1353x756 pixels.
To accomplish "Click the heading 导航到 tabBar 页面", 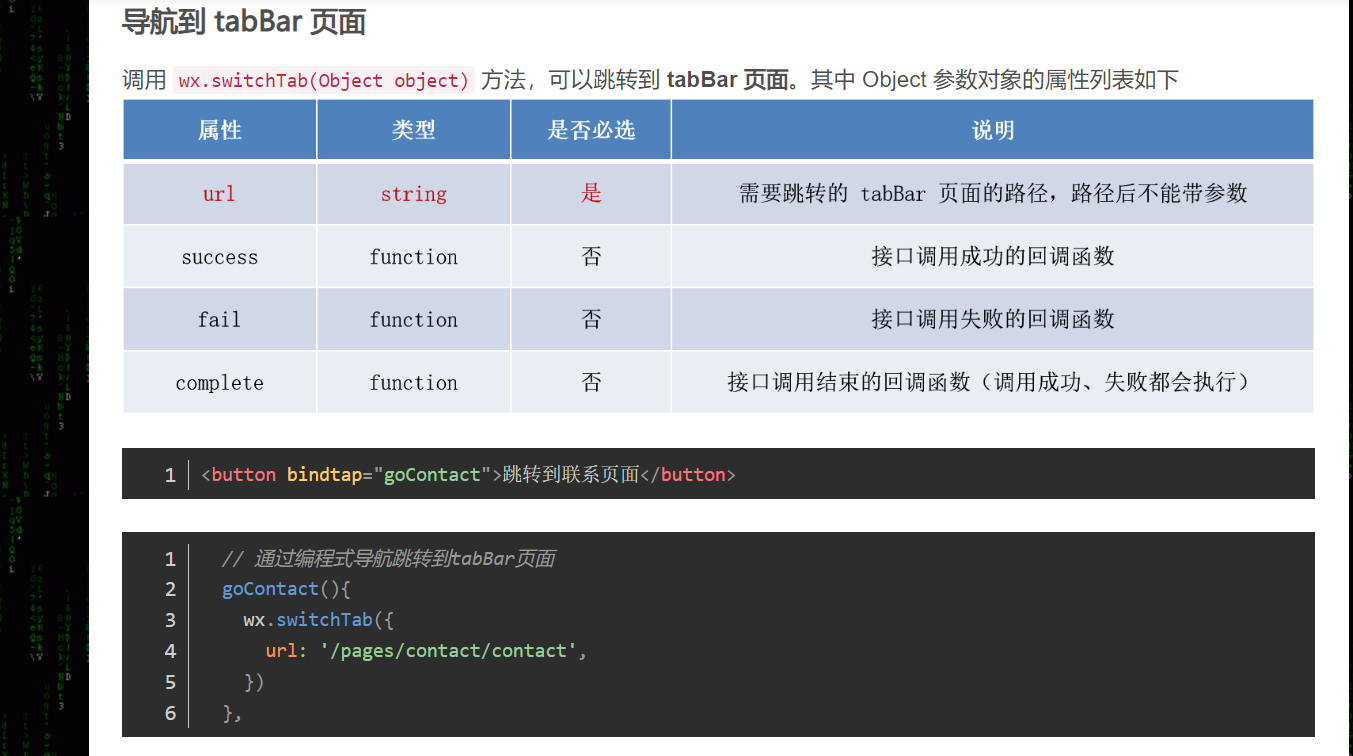I will point(243,21).
